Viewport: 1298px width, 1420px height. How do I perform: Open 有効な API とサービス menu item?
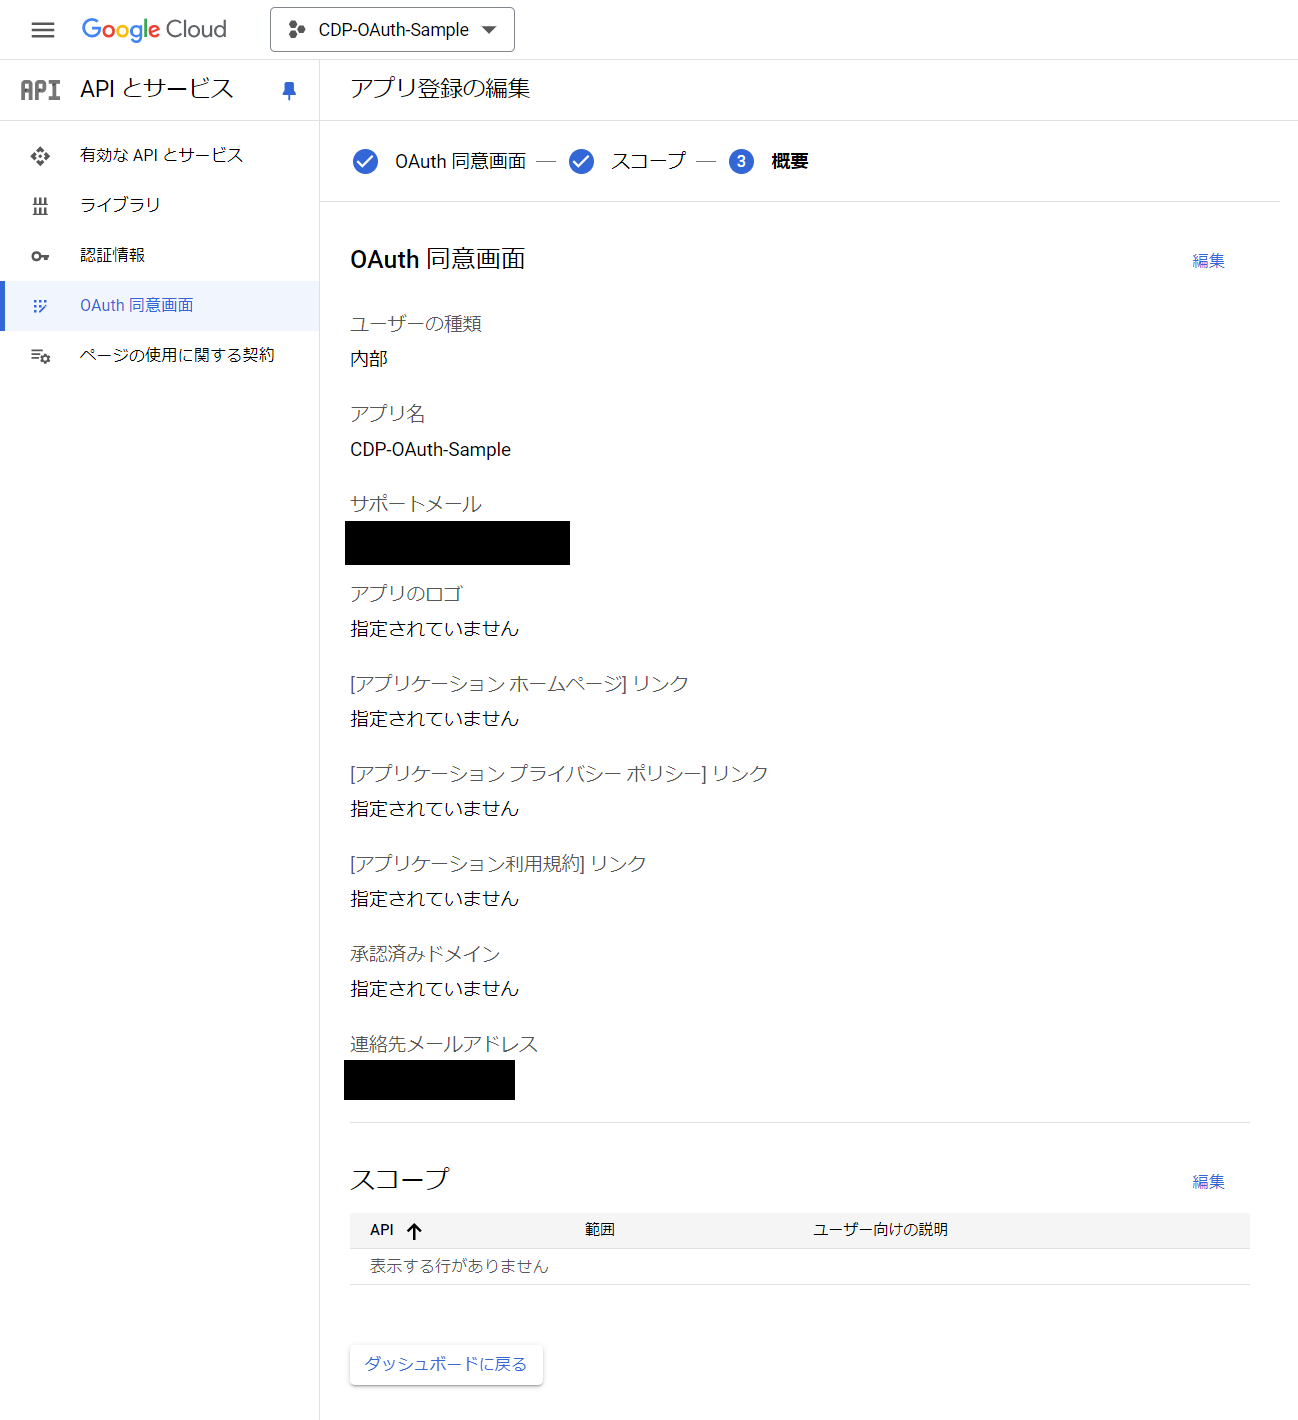[x=160, y=156]
